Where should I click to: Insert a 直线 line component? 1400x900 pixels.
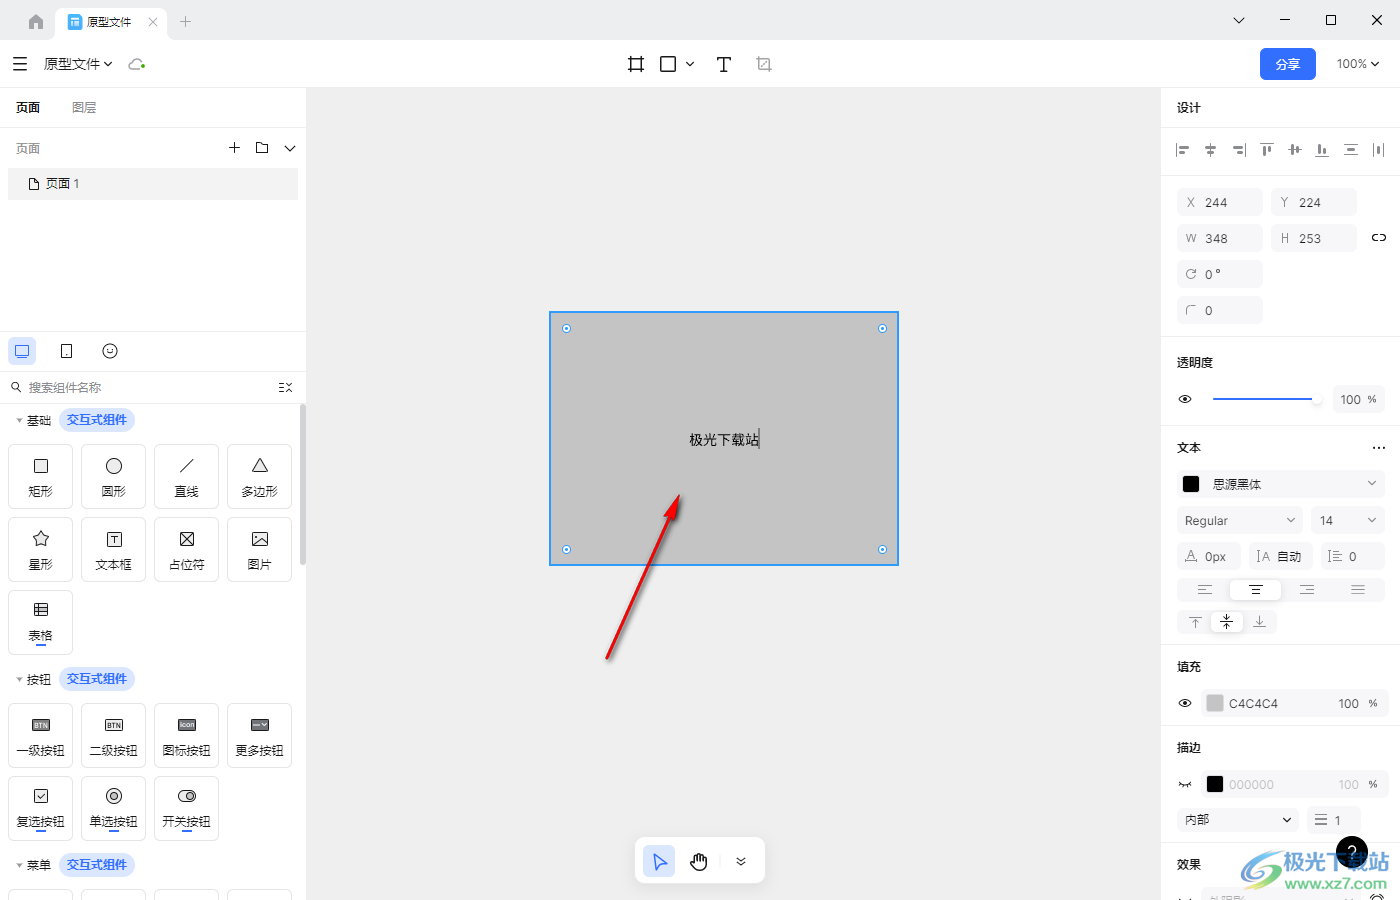(x=187, y=476)
